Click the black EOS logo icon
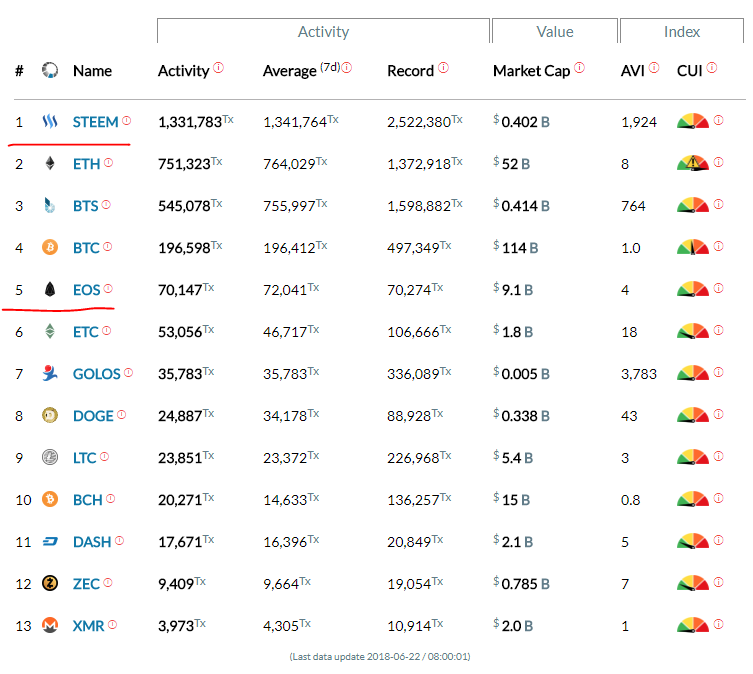Image resolution: width=753 pixels, height=674 pixels. (x=50, y=289)
